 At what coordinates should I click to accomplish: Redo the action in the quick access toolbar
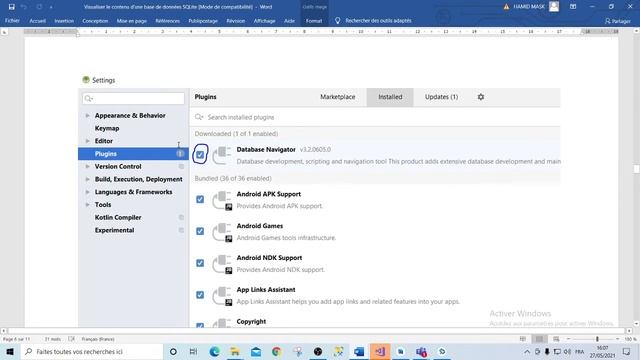point(39,7)
